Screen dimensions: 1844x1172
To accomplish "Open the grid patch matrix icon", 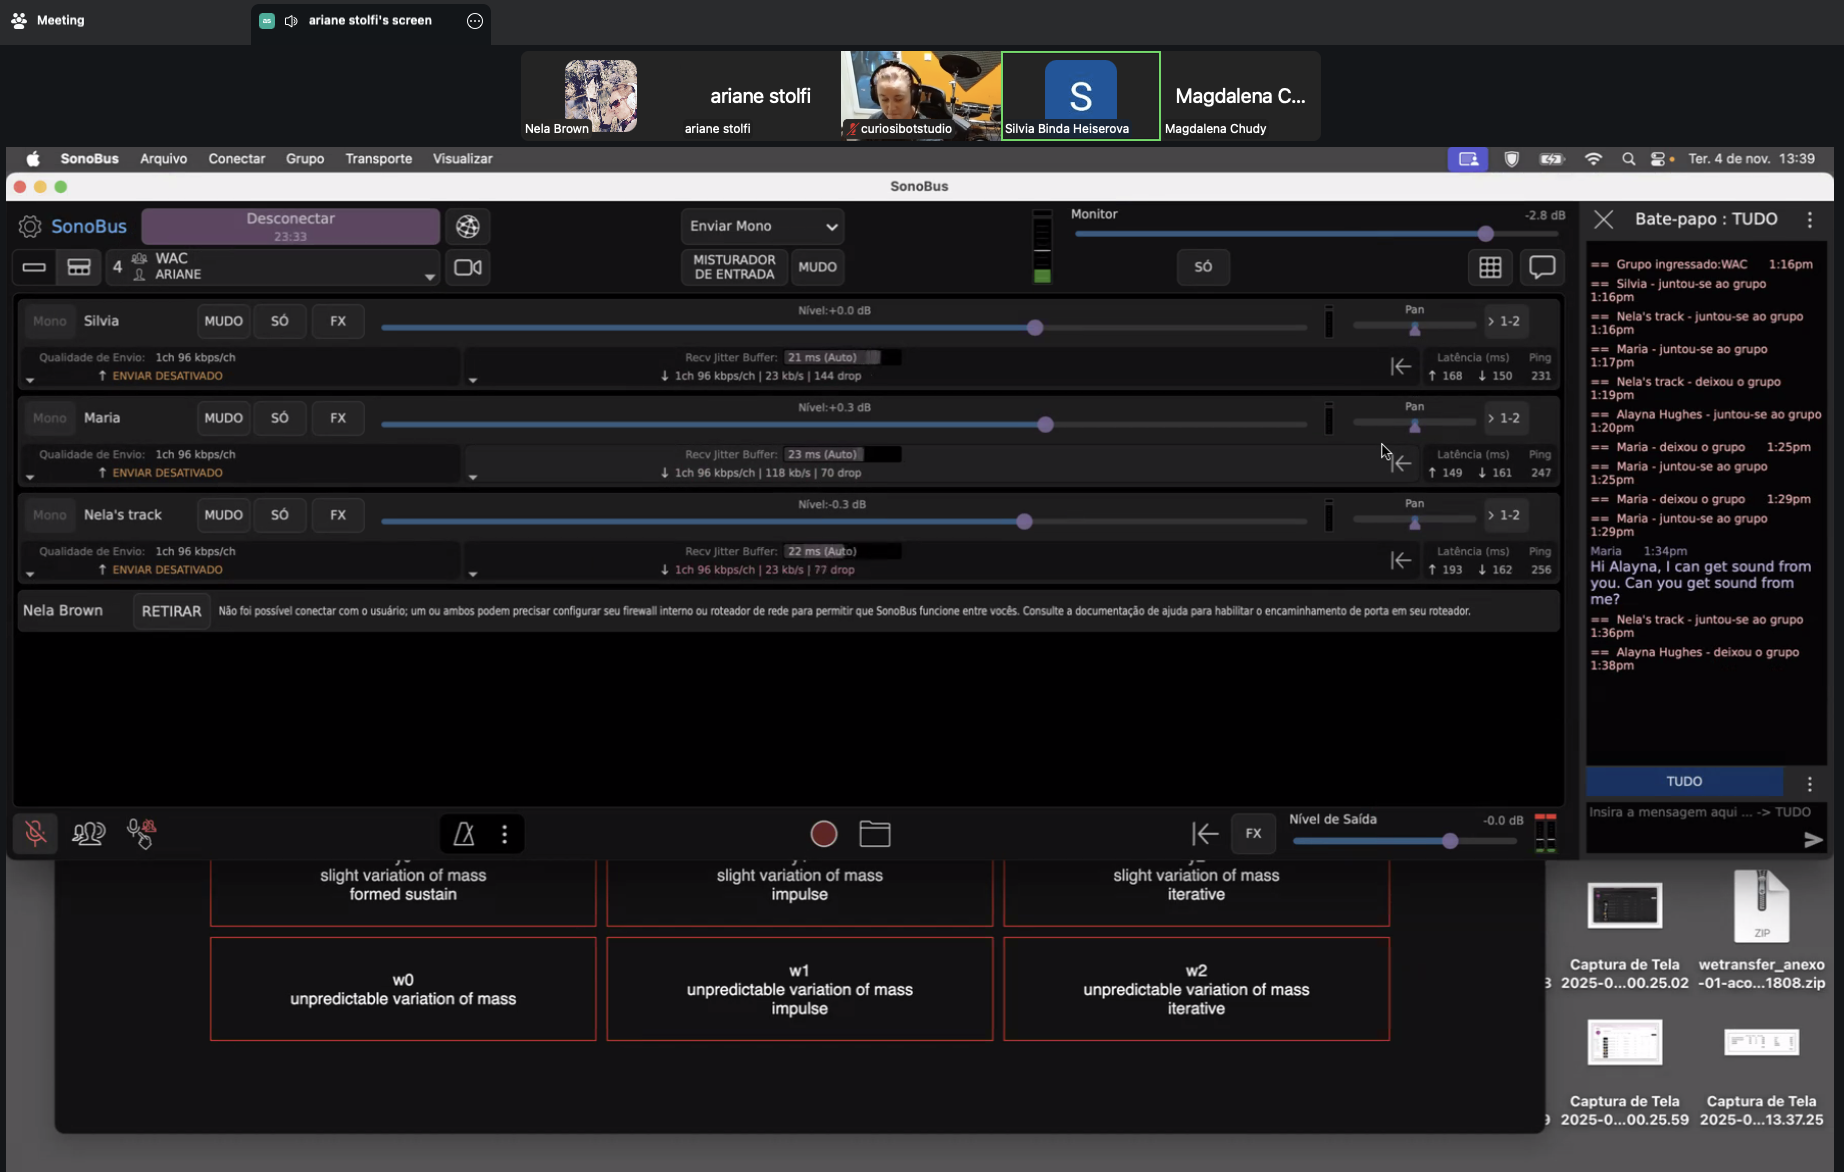I will [1490, 267].
